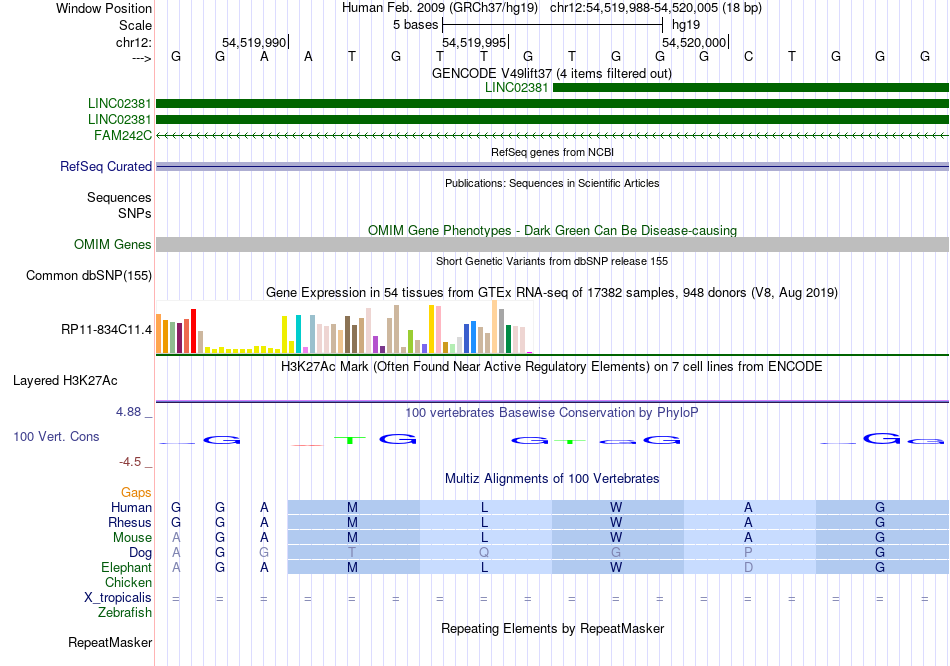Click the P codon in Dog row
Screen dimensions: 950x666
[748, 553]
